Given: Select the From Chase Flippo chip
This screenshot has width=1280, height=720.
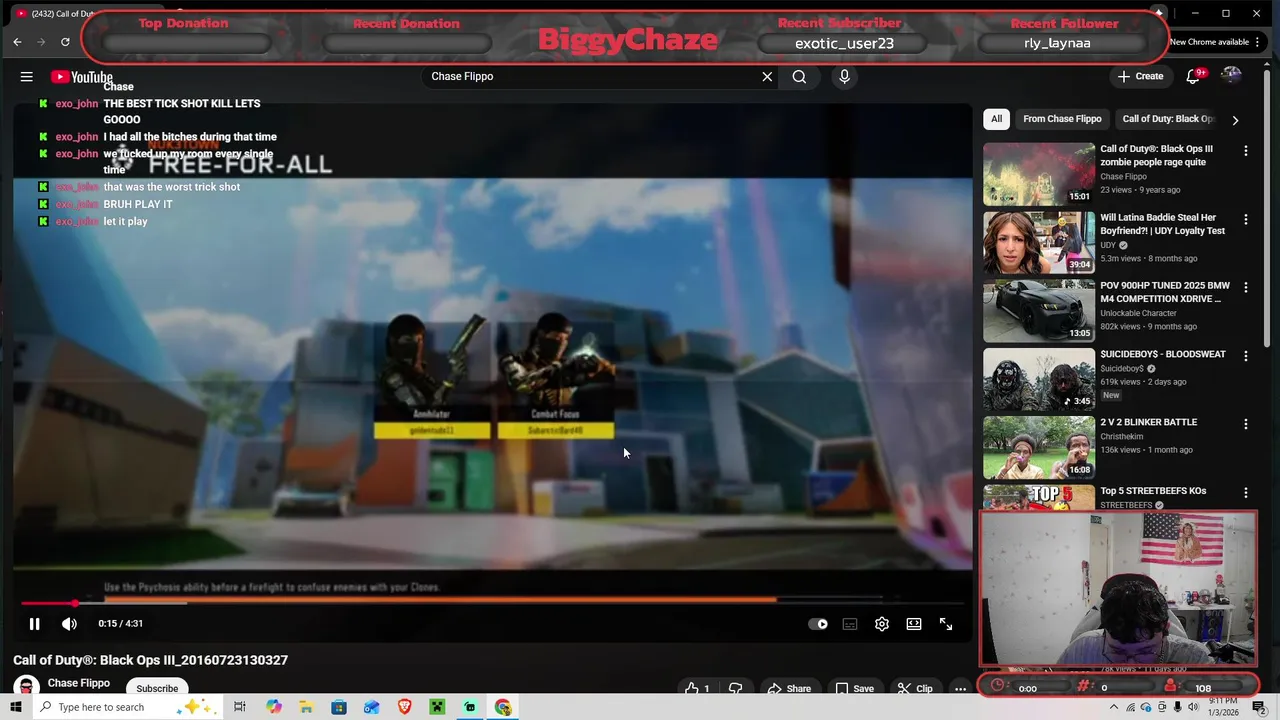Looking at the screenshot, I should [x=1062, y=119].
